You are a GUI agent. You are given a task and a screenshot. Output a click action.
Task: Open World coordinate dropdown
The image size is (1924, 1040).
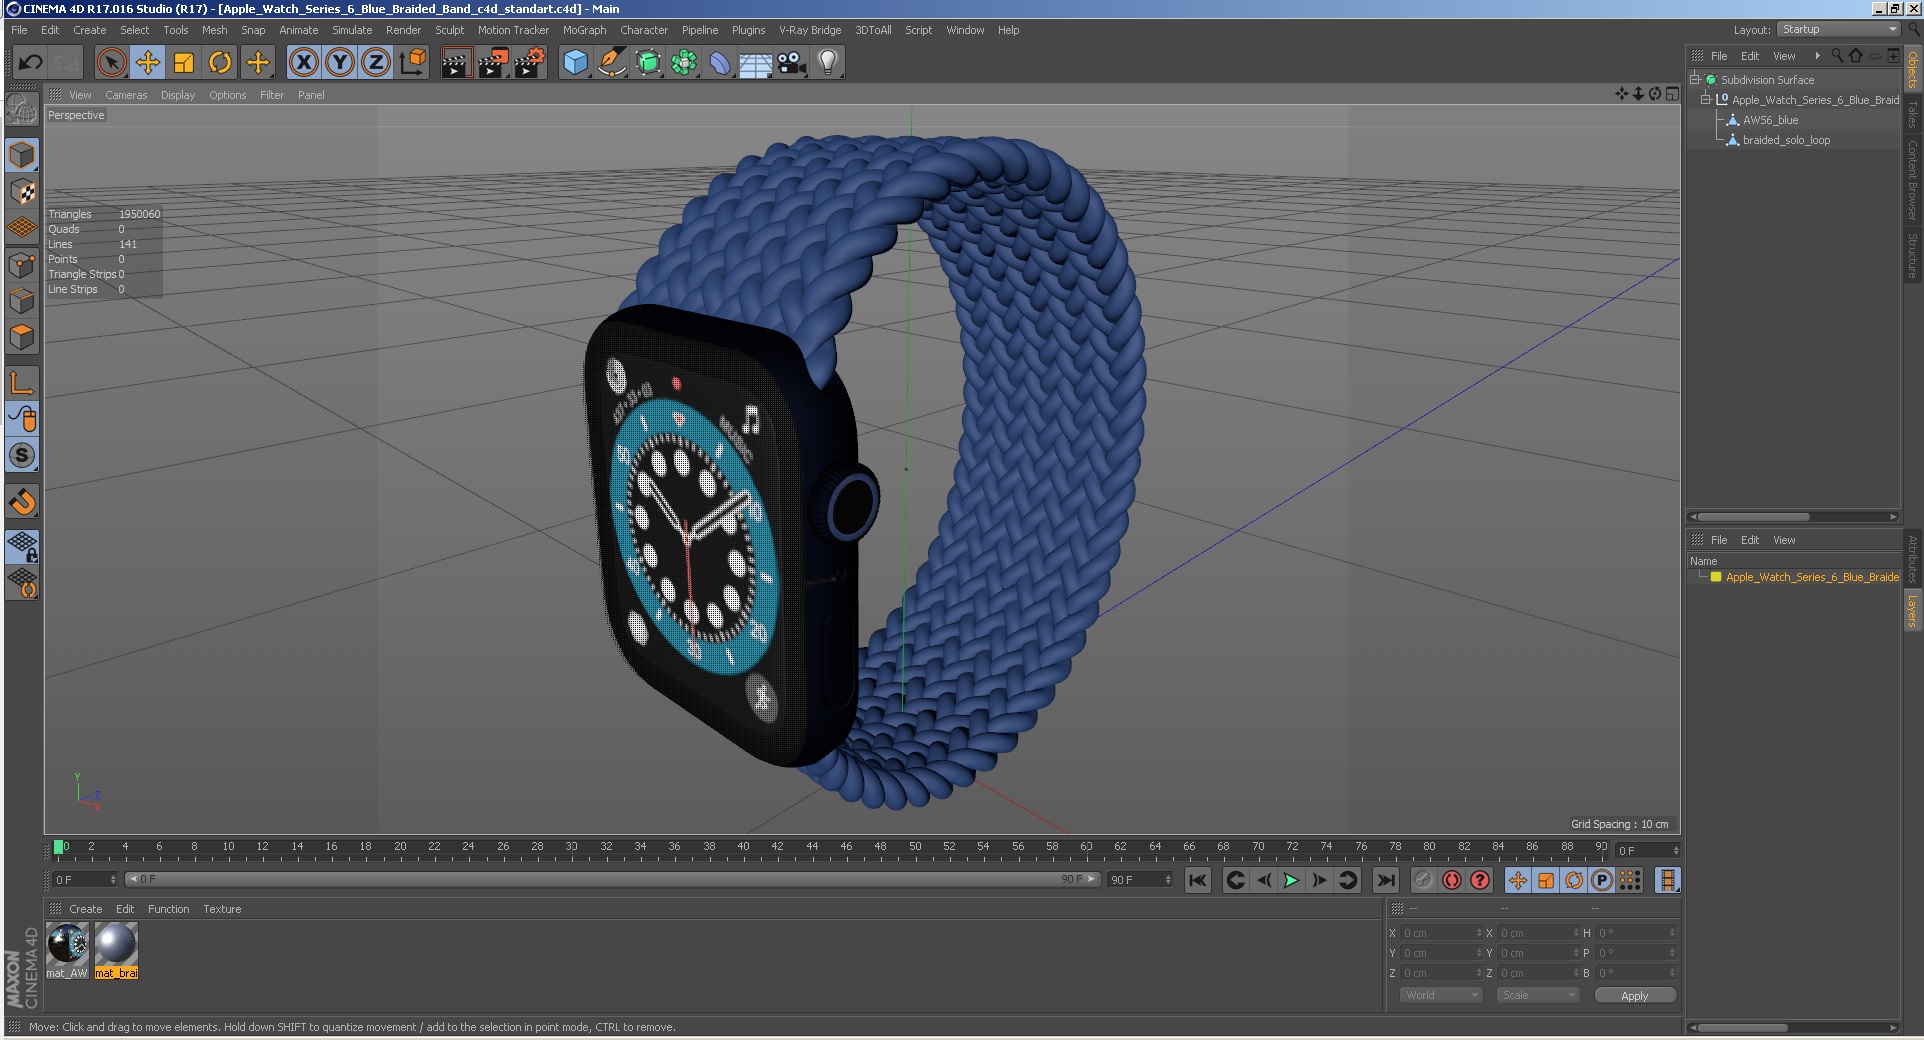(x=1440, y=995)
